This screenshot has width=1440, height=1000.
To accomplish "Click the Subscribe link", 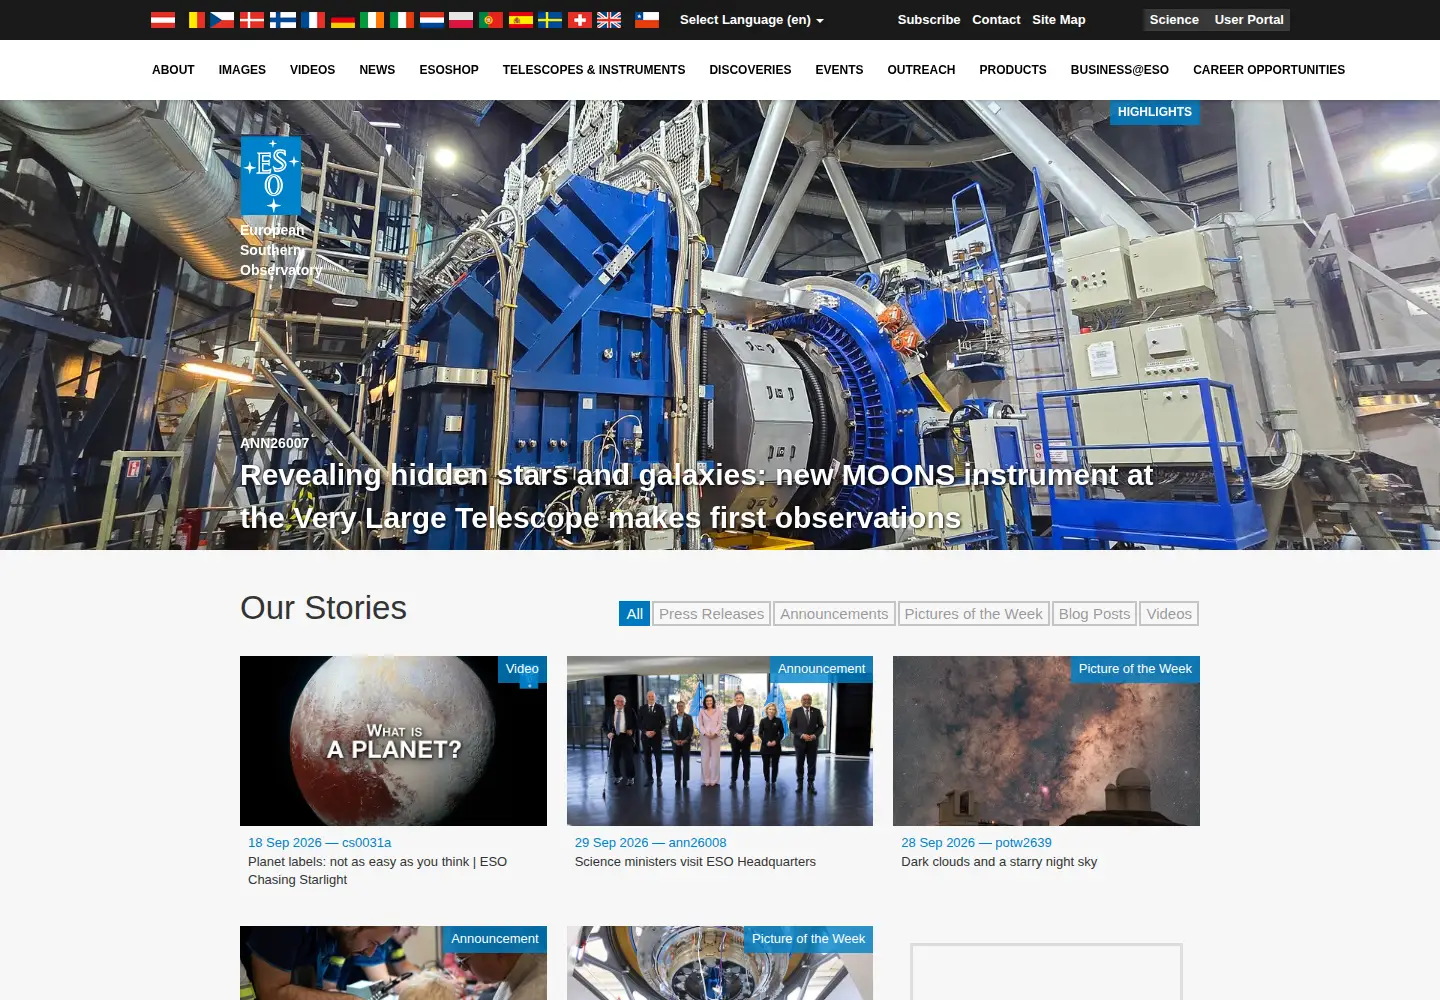I will pos(929,20).
